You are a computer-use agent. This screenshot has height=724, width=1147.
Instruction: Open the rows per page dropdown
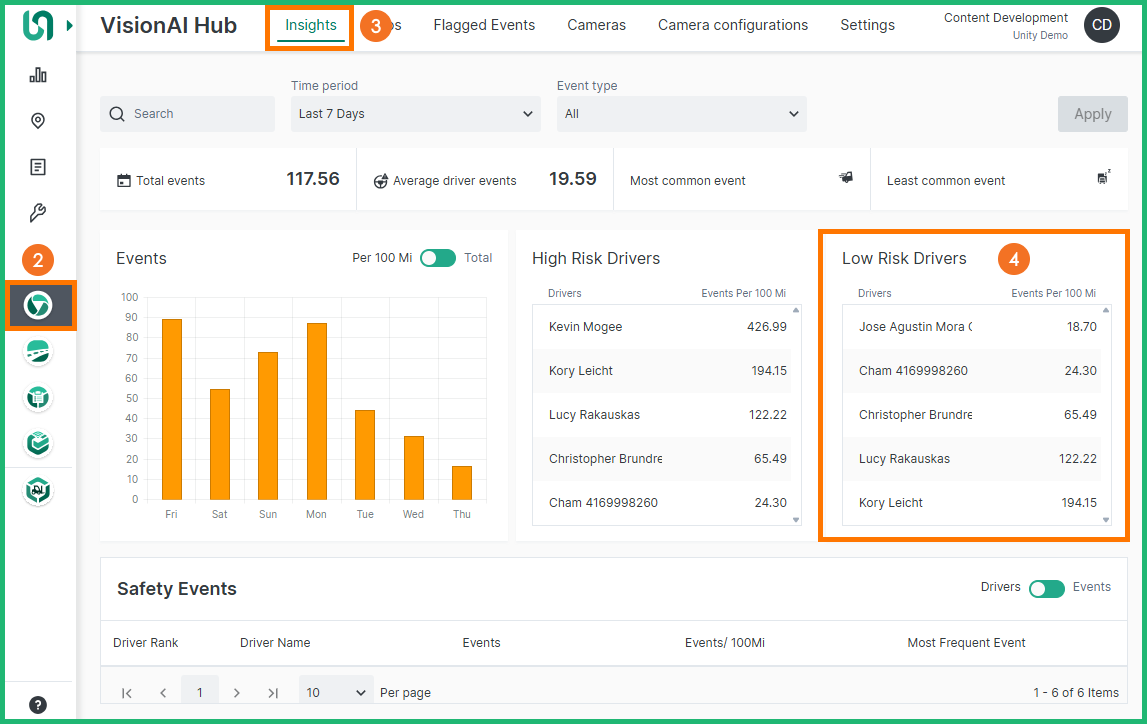[x=336, y=692]
